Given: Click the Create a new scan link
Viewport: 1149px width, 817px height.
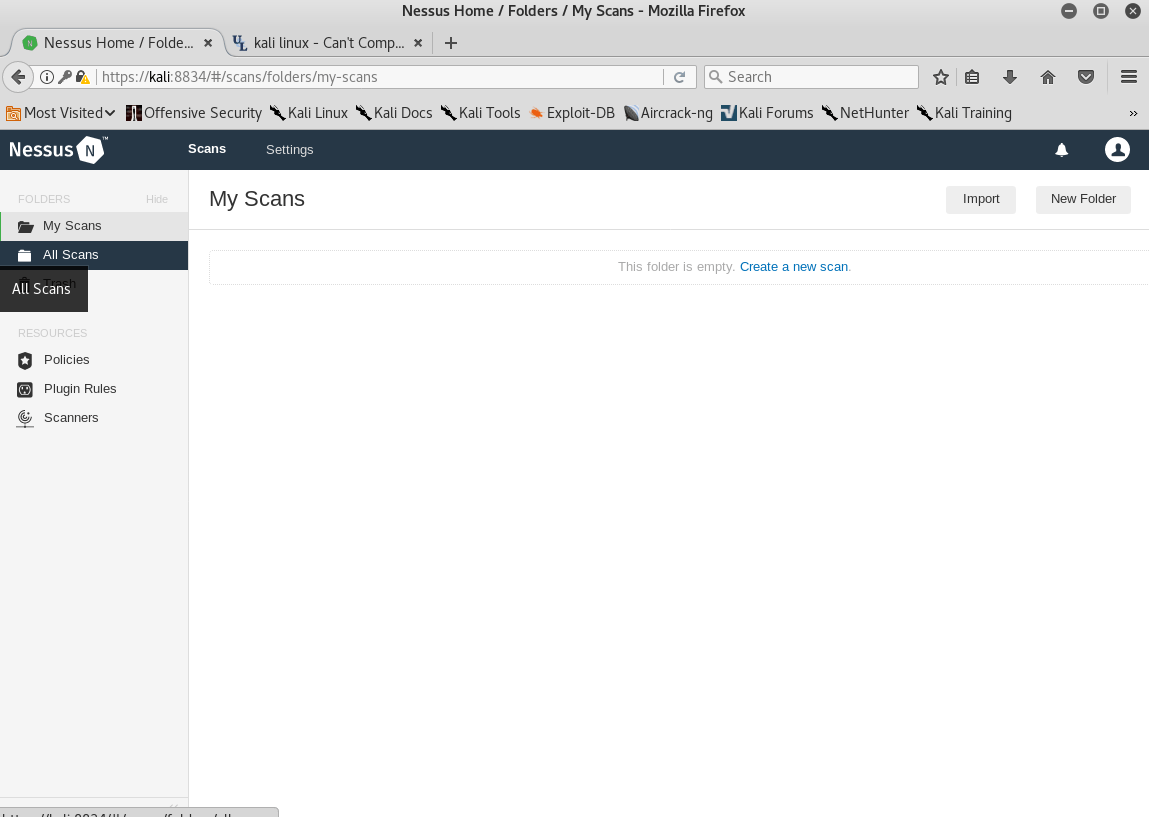Looking at the screenshot, I should [793, 266].
